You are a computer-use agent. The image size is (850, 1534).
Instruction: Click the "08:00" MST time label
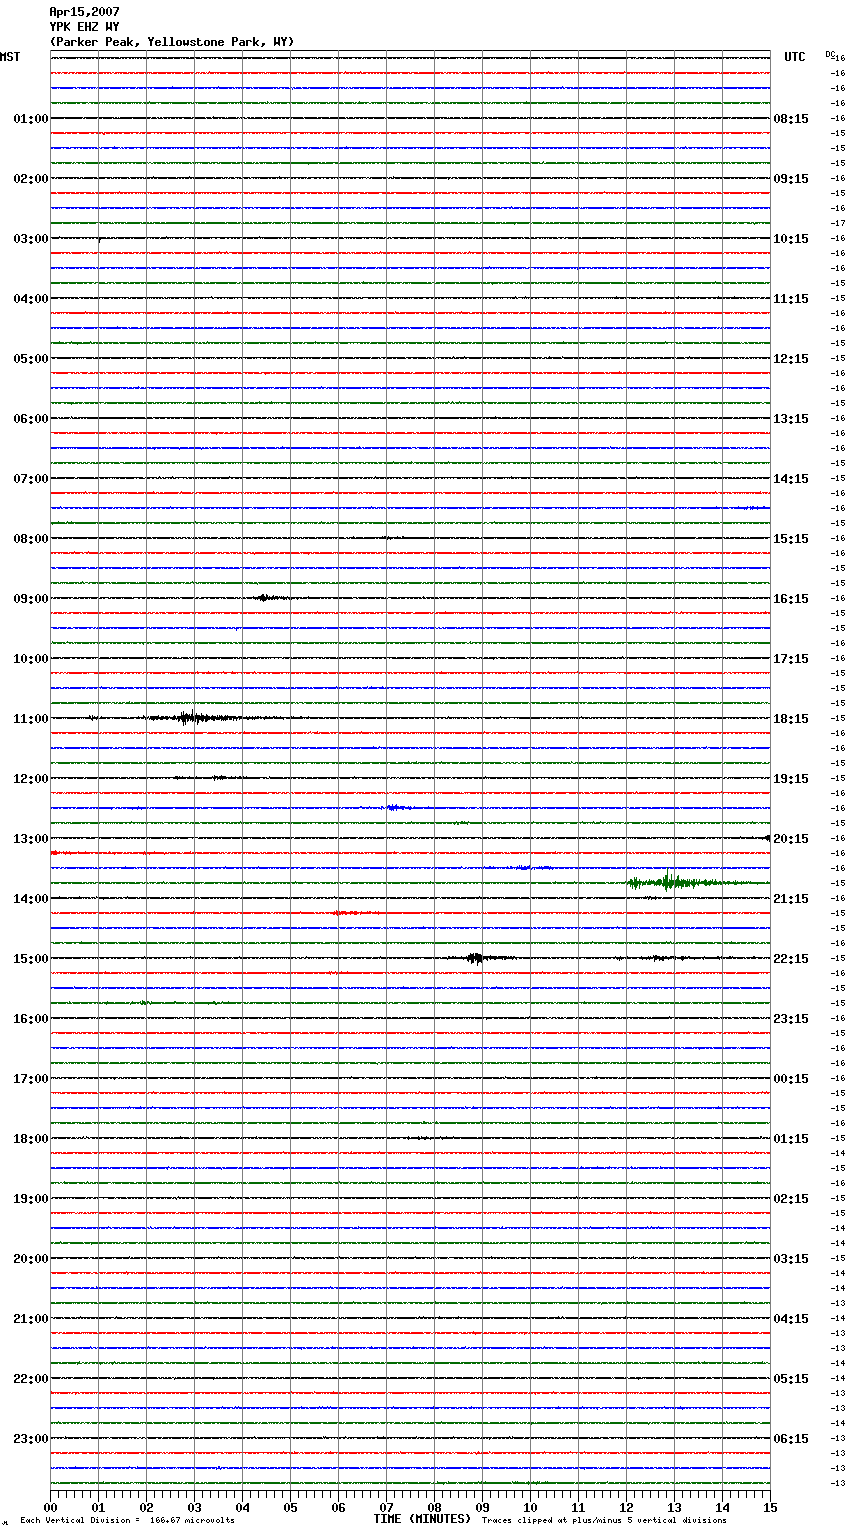click(31, 539)
